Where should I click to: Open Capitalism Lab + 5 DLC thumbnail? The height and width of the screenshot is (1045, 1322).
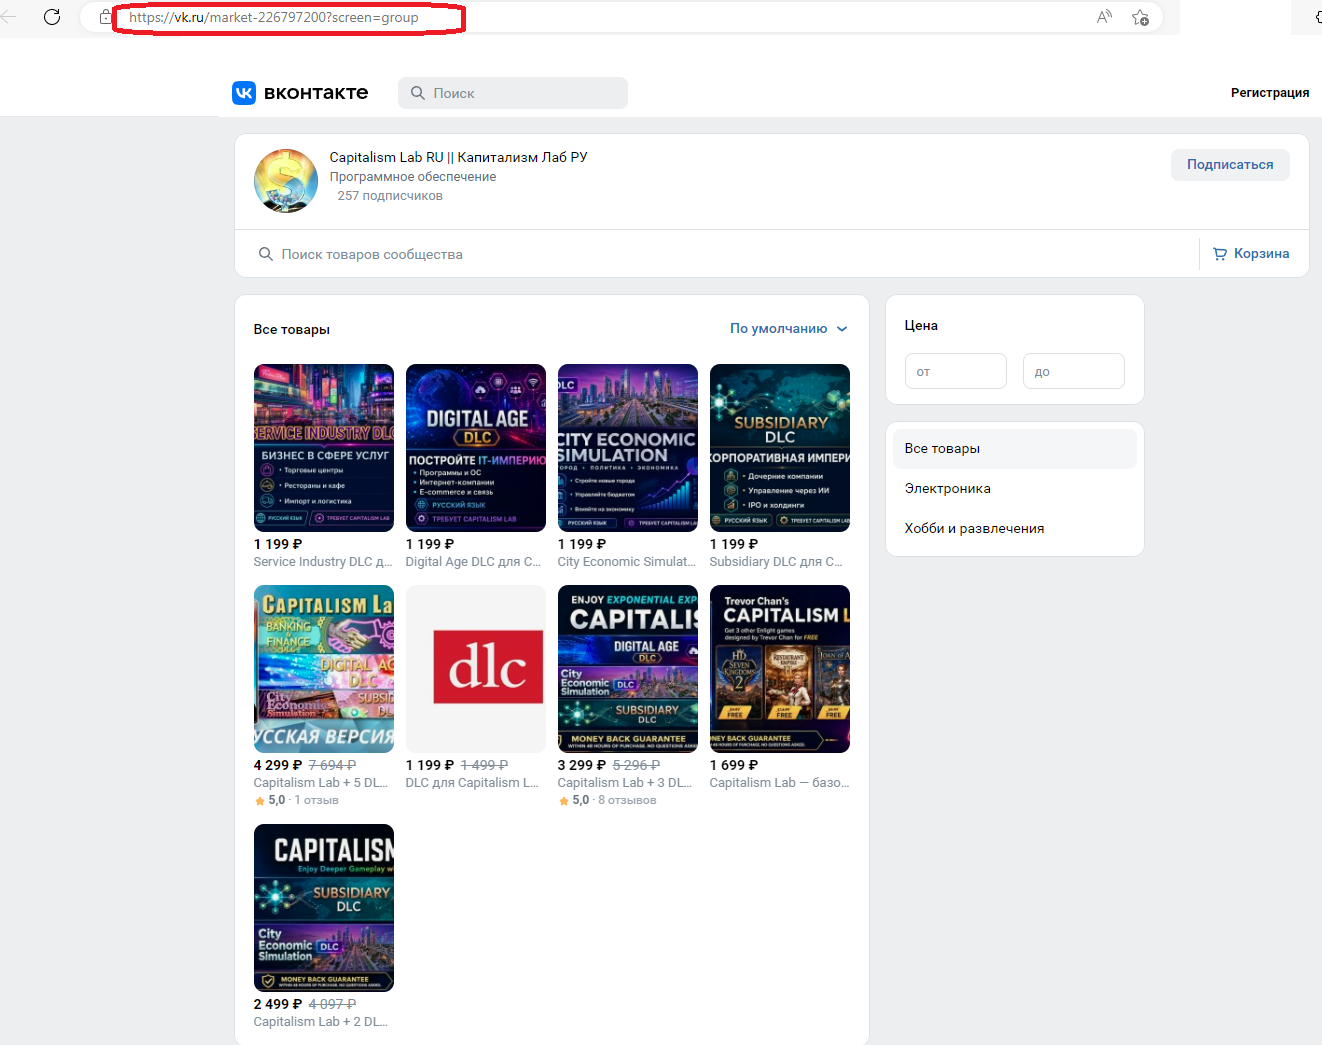324,669
